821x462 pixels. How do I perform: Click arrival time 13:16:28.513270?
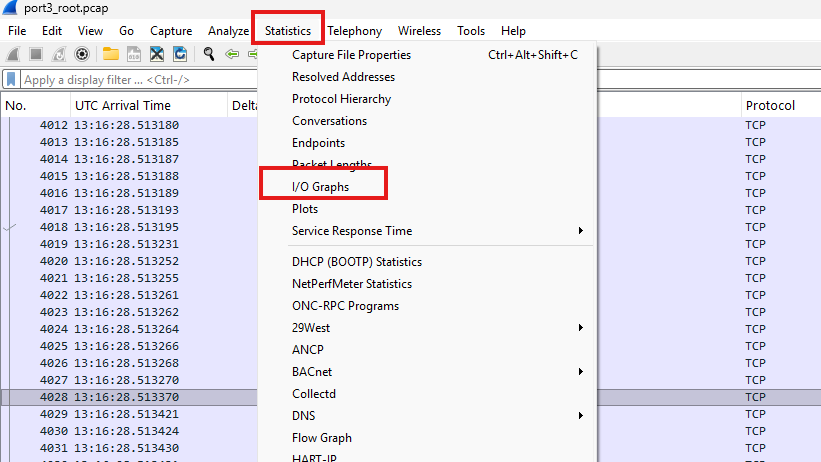click(126, 380)
